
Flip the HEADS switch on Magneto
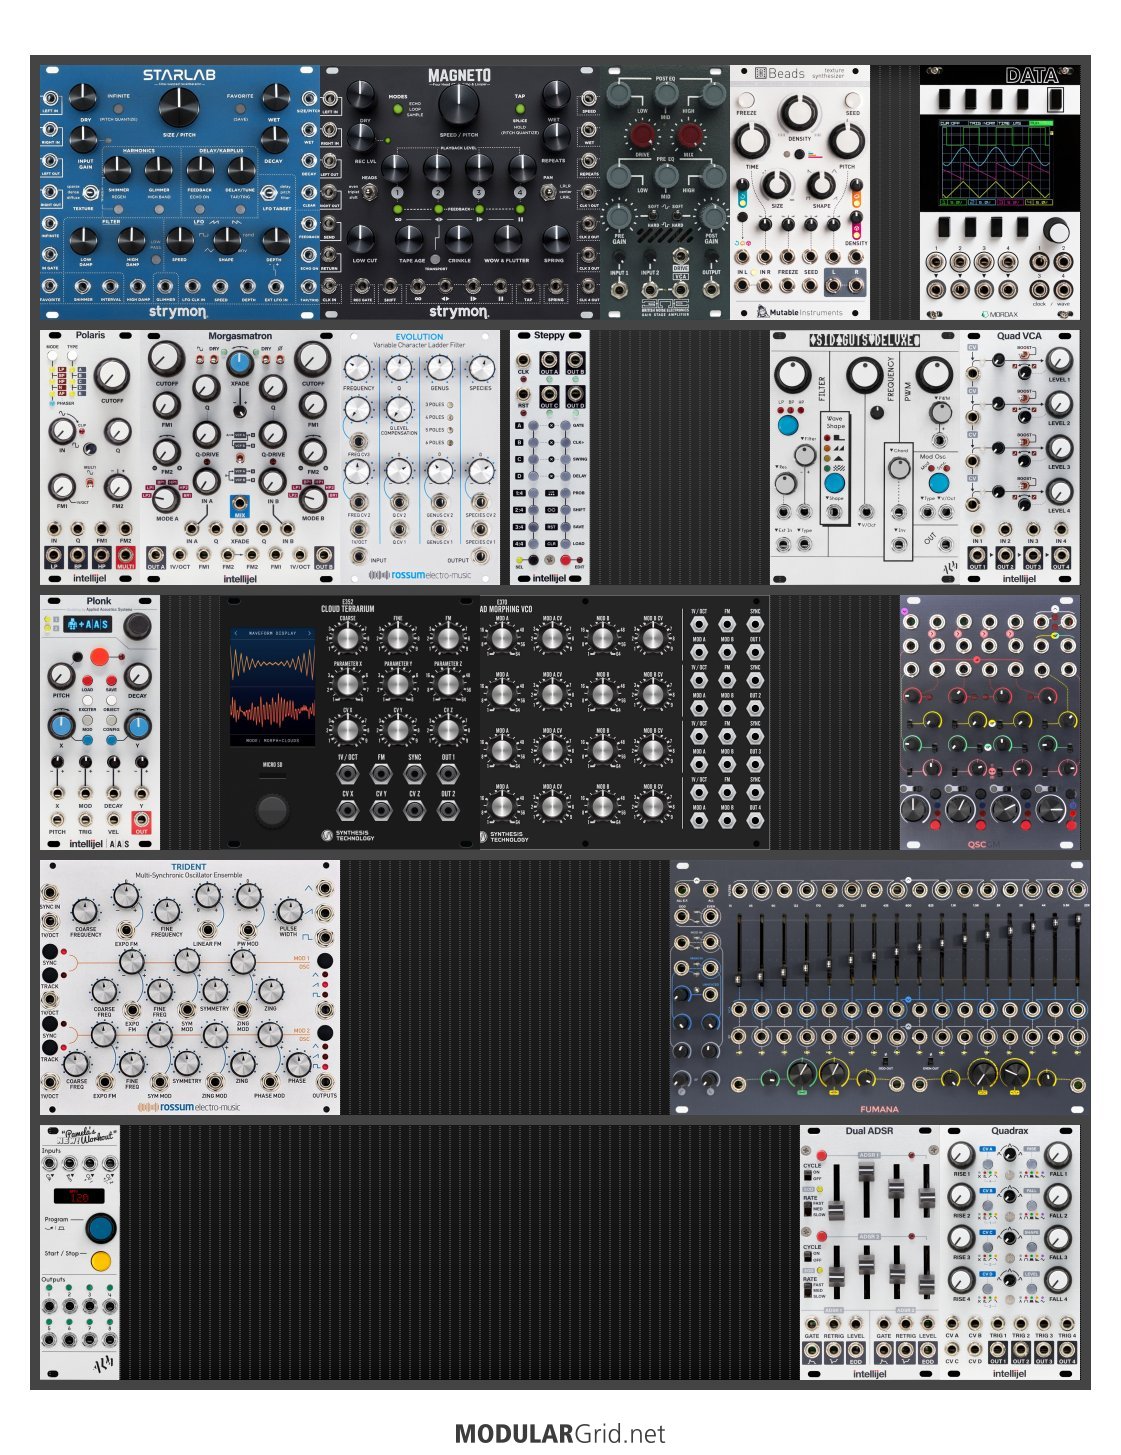369,193
